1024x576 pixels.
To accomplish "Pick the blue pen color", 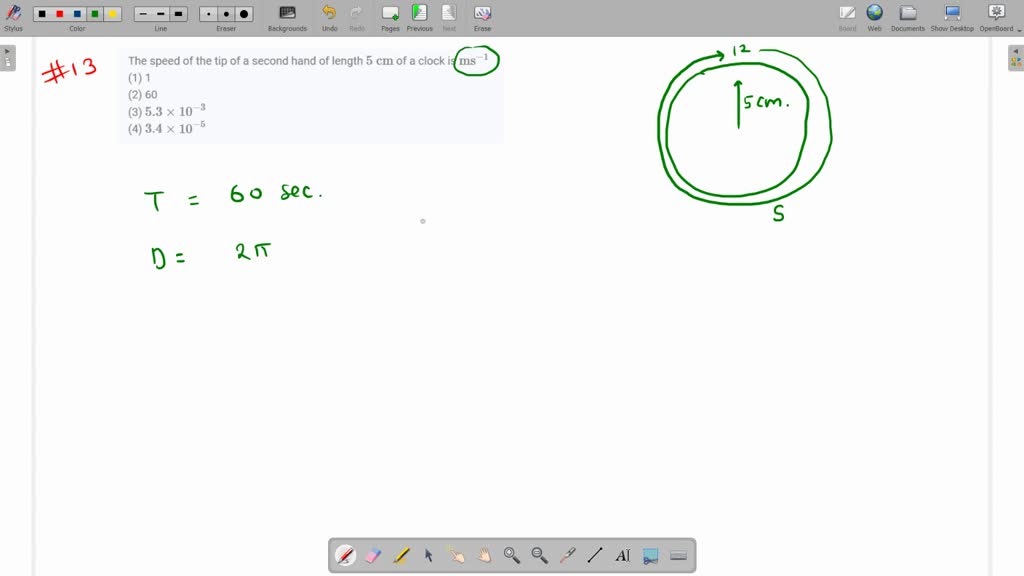I will click(77, 14).
